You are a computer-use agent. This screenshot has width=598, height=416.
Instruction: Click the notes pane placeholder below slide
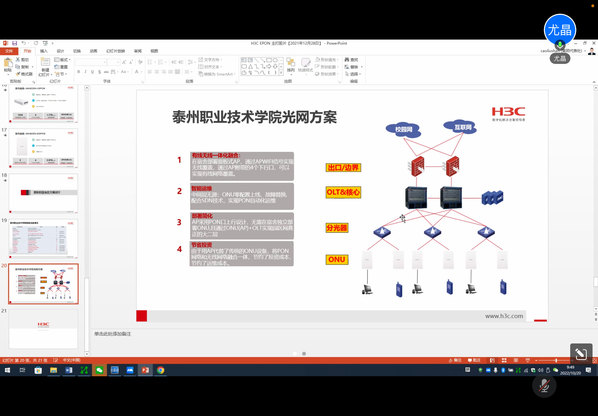point(113,334)
